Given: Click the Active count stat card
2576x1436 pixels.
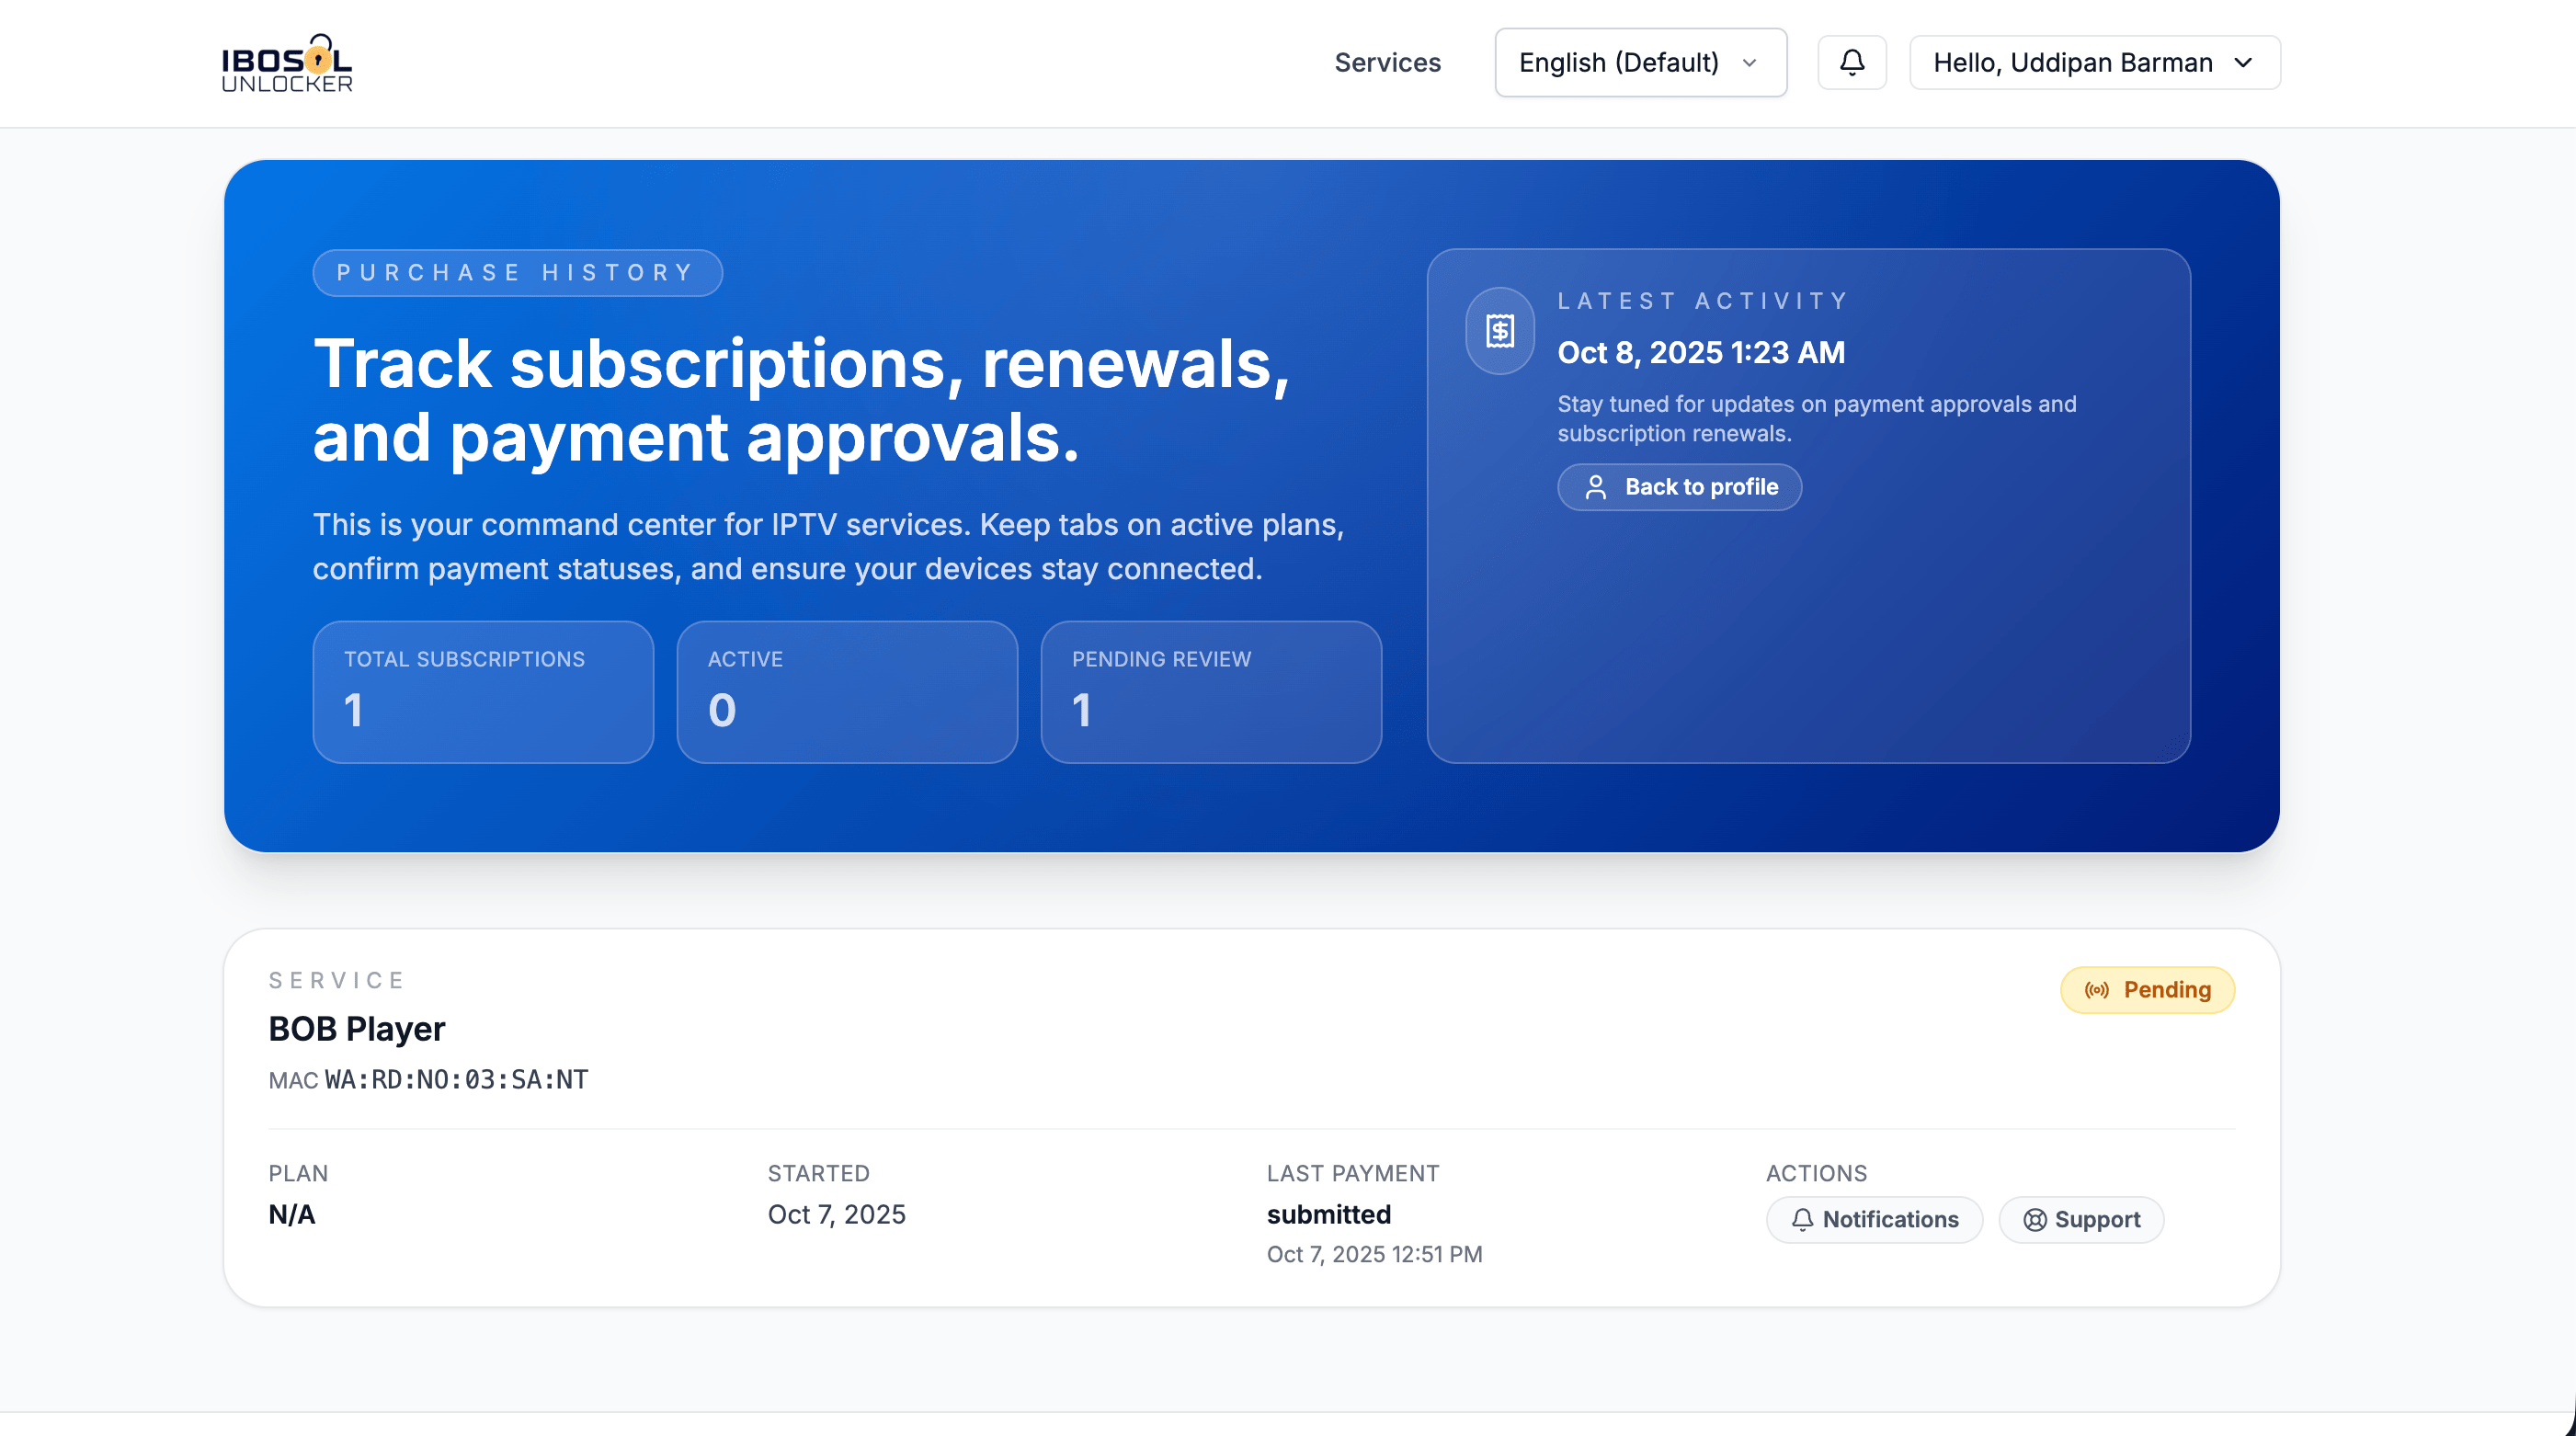Looking at the screenshot, I should [x=847, y=692].
